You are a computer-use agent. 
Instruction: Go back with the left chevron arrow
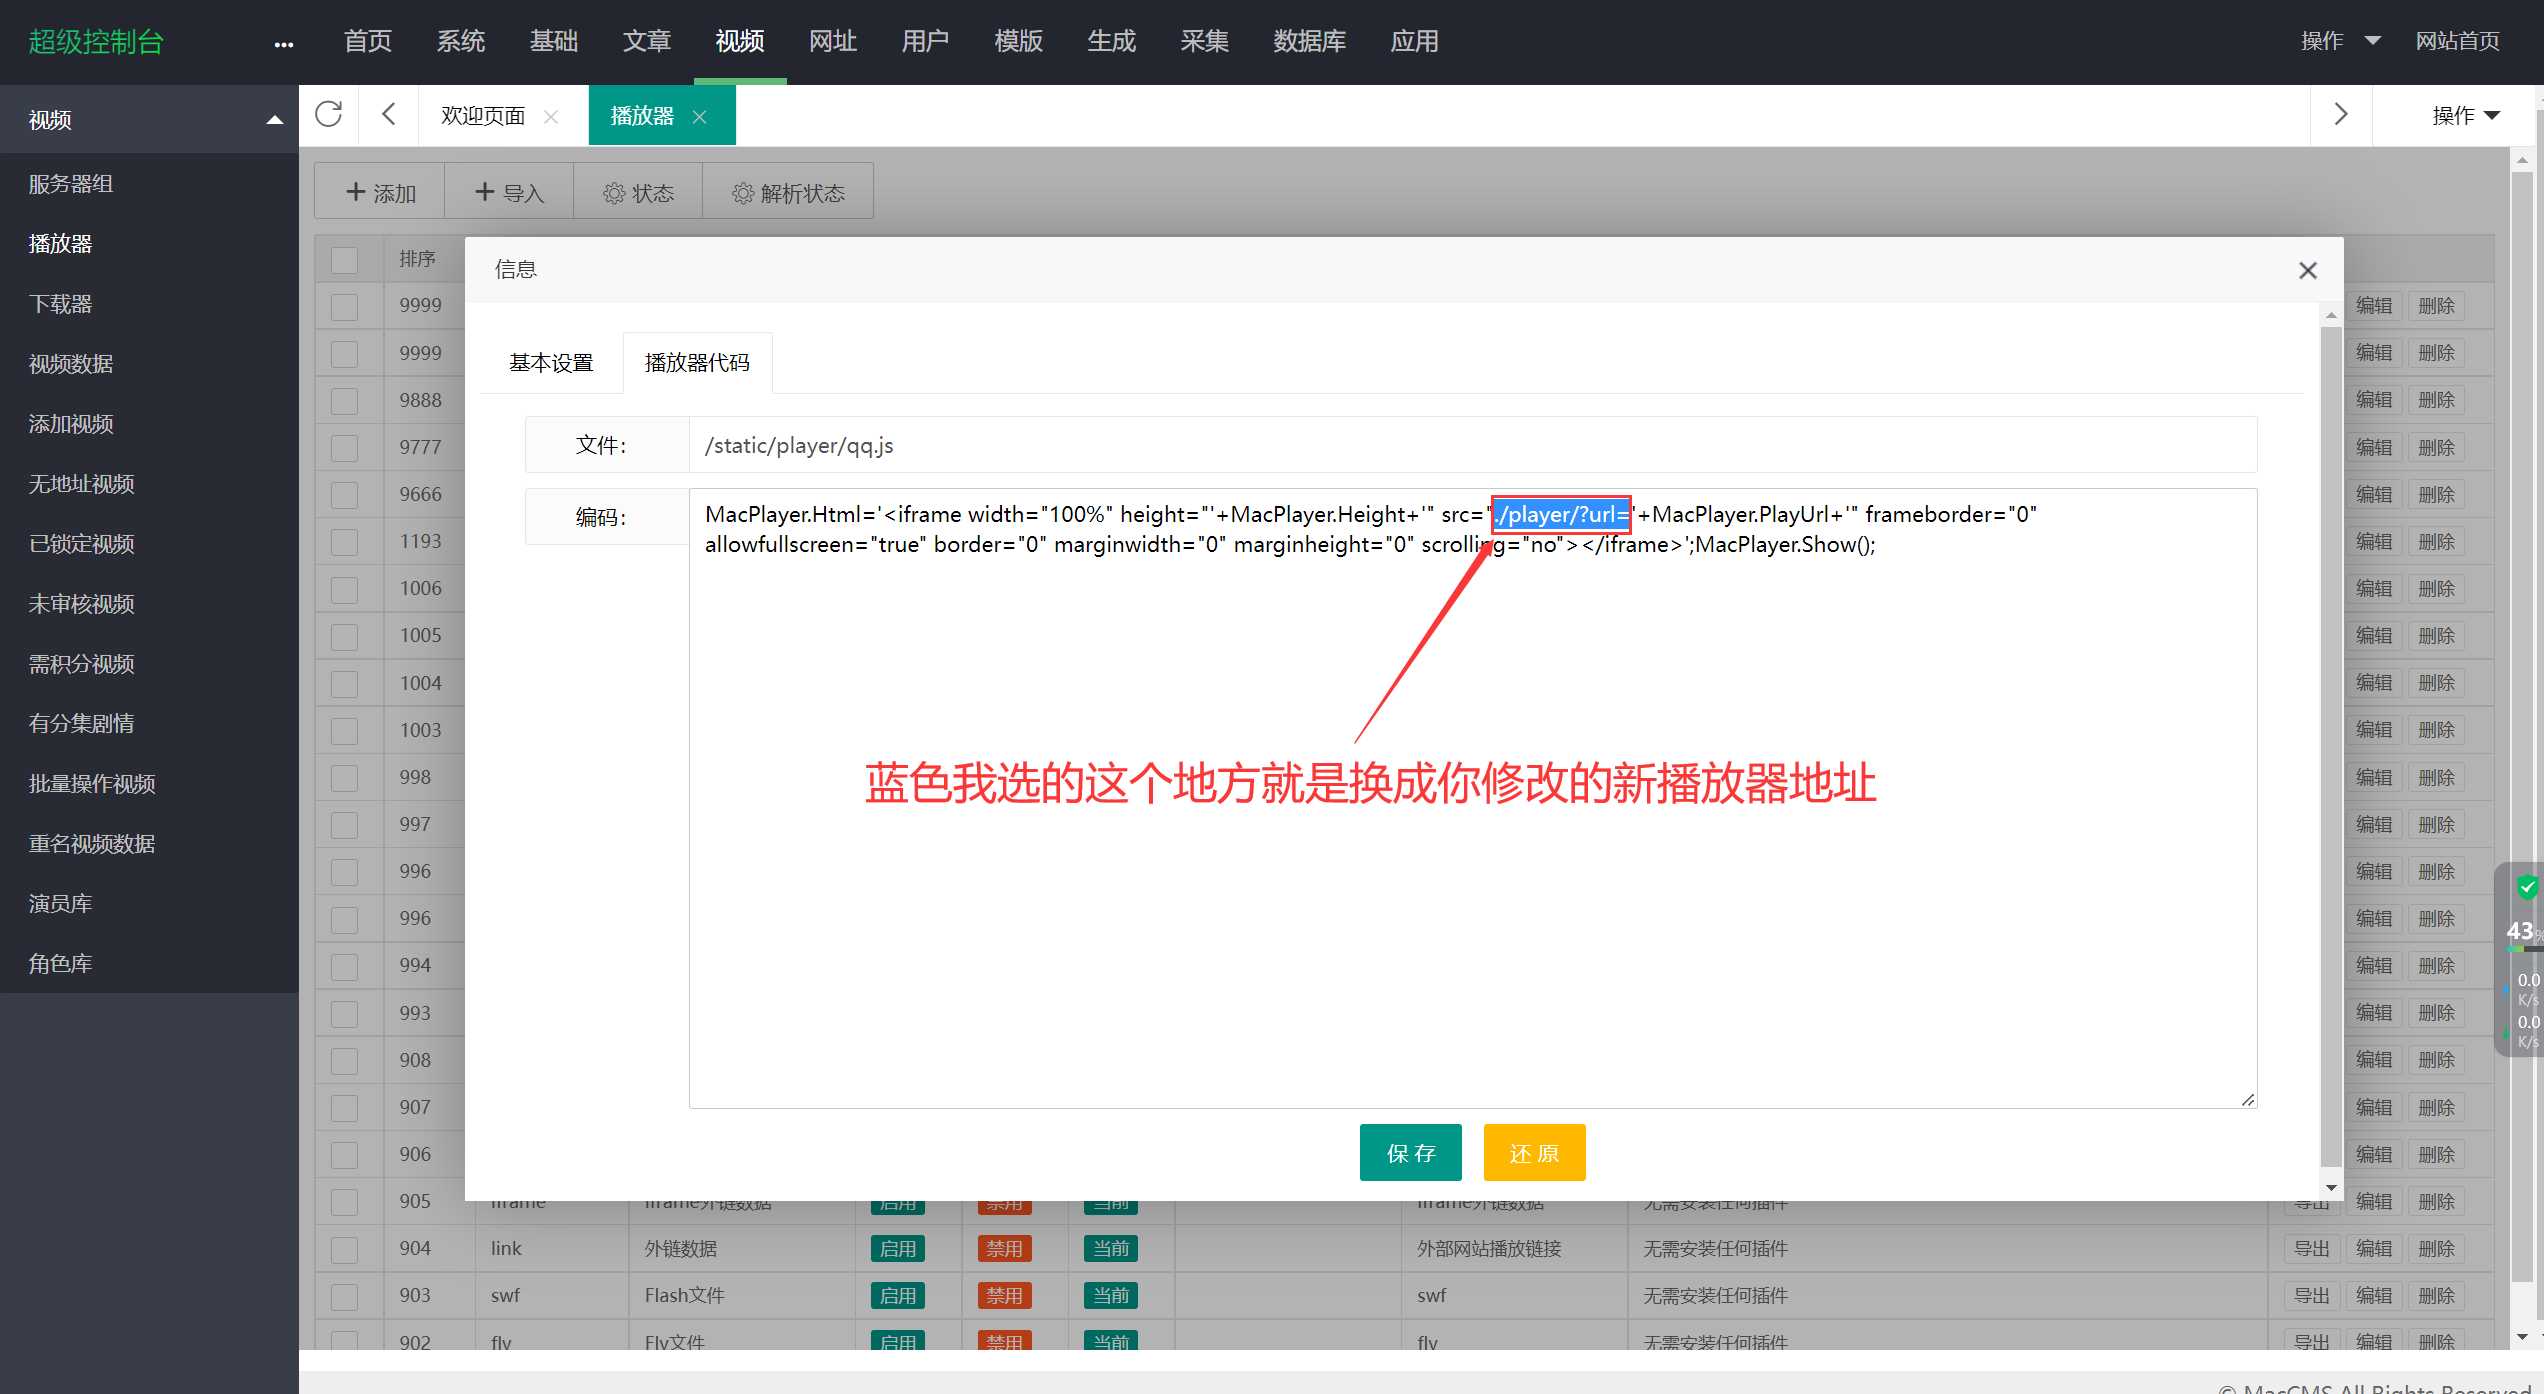(389, 115)
